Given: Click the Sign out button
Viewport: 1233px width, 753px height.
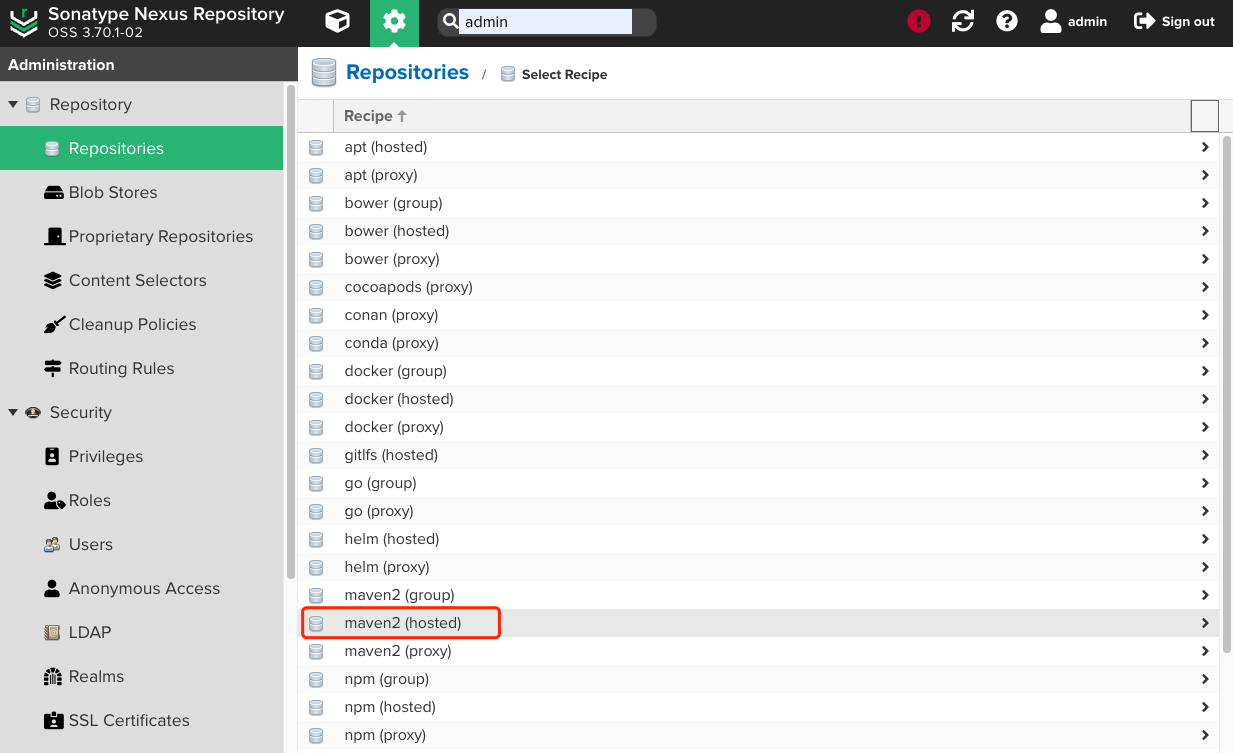Looking at the screenshot, I should click(x=1174, y=22).
